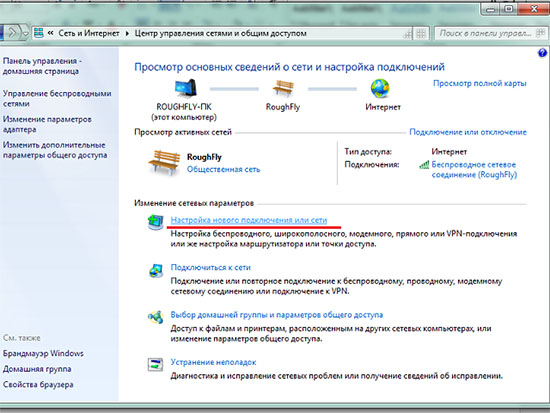Expand the arrow after Сеть и Интернет
550x413 pixels.
coord(127,33)
